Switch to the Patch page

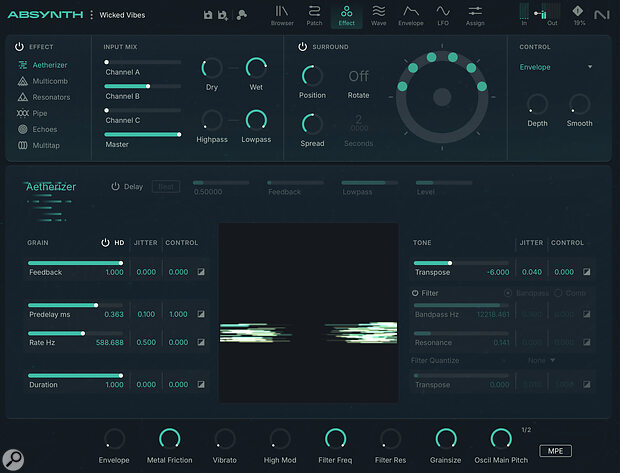pos(314,16)
